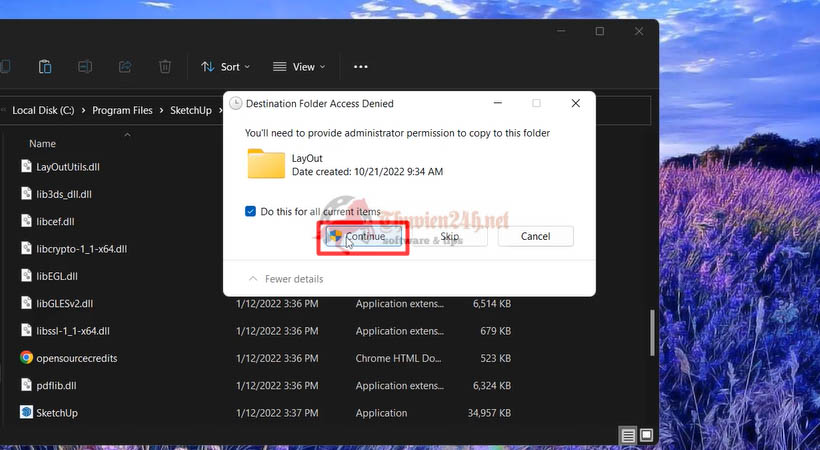
Task: Click file icon beside libssl-1_1-x64.dll
Action: 26,330
